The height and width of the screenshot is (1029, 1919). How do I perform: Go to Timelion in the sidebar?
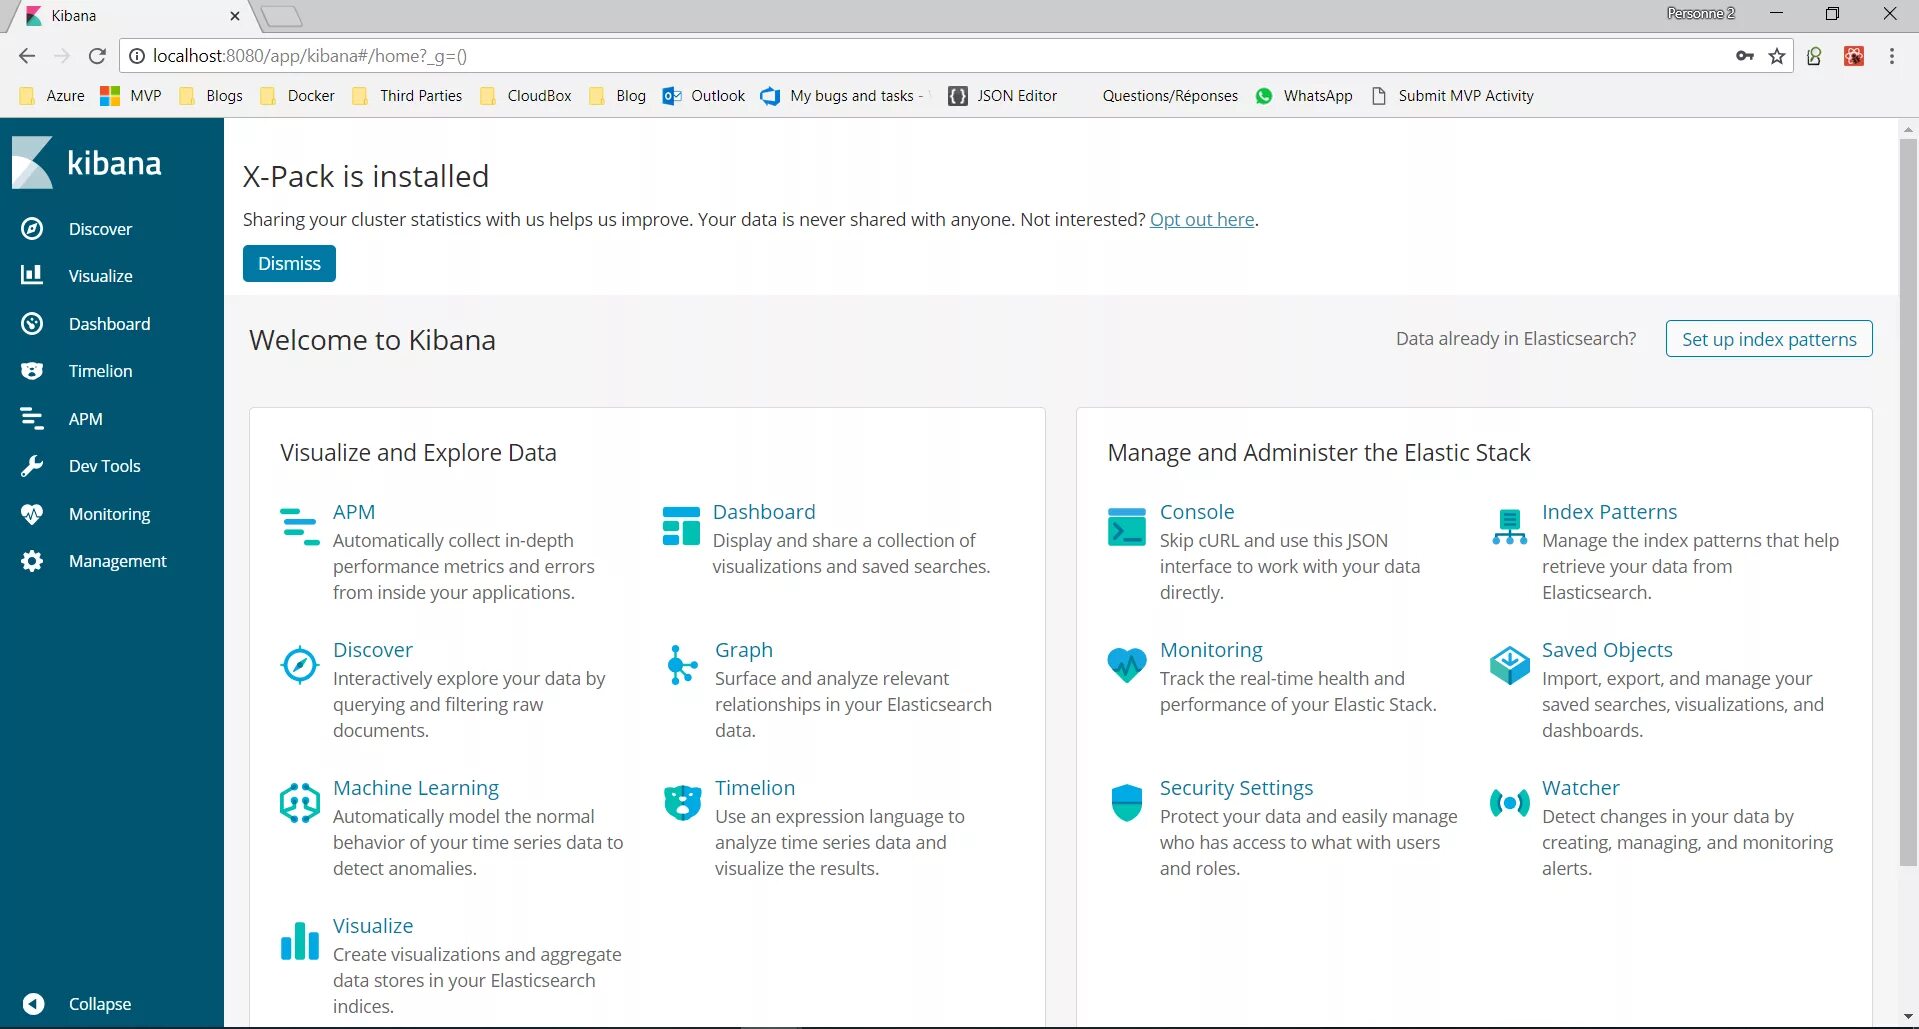point(100,371)
